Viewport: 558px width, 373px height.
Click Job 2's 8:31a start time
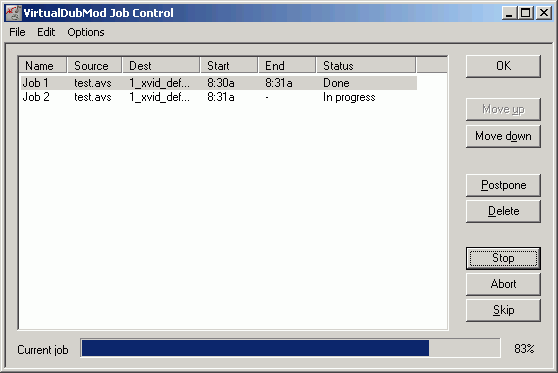[x=221, y=97]
